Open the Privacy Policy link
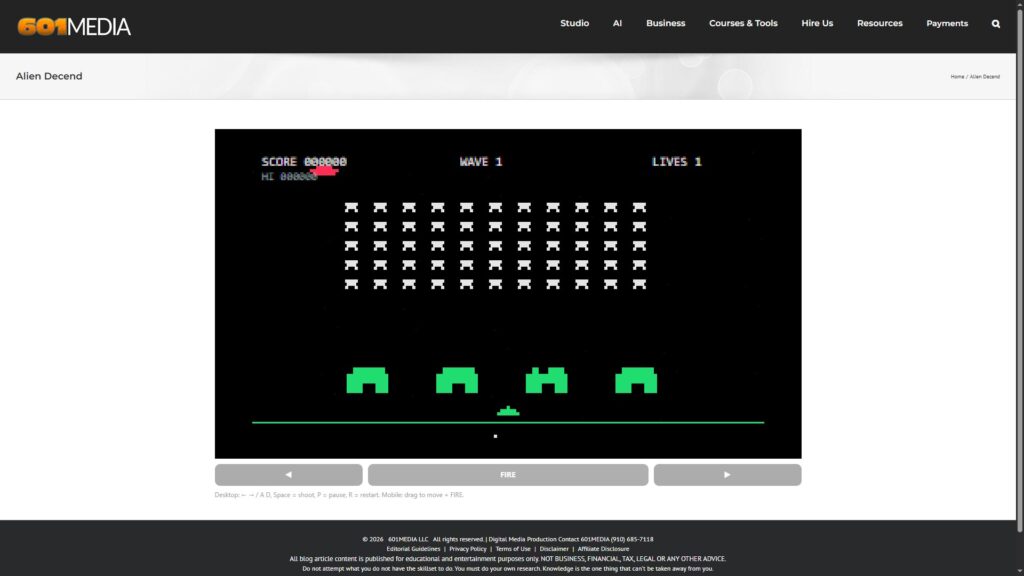The height and width of the screenshot is (576, 1024). (x=469, y=548)
